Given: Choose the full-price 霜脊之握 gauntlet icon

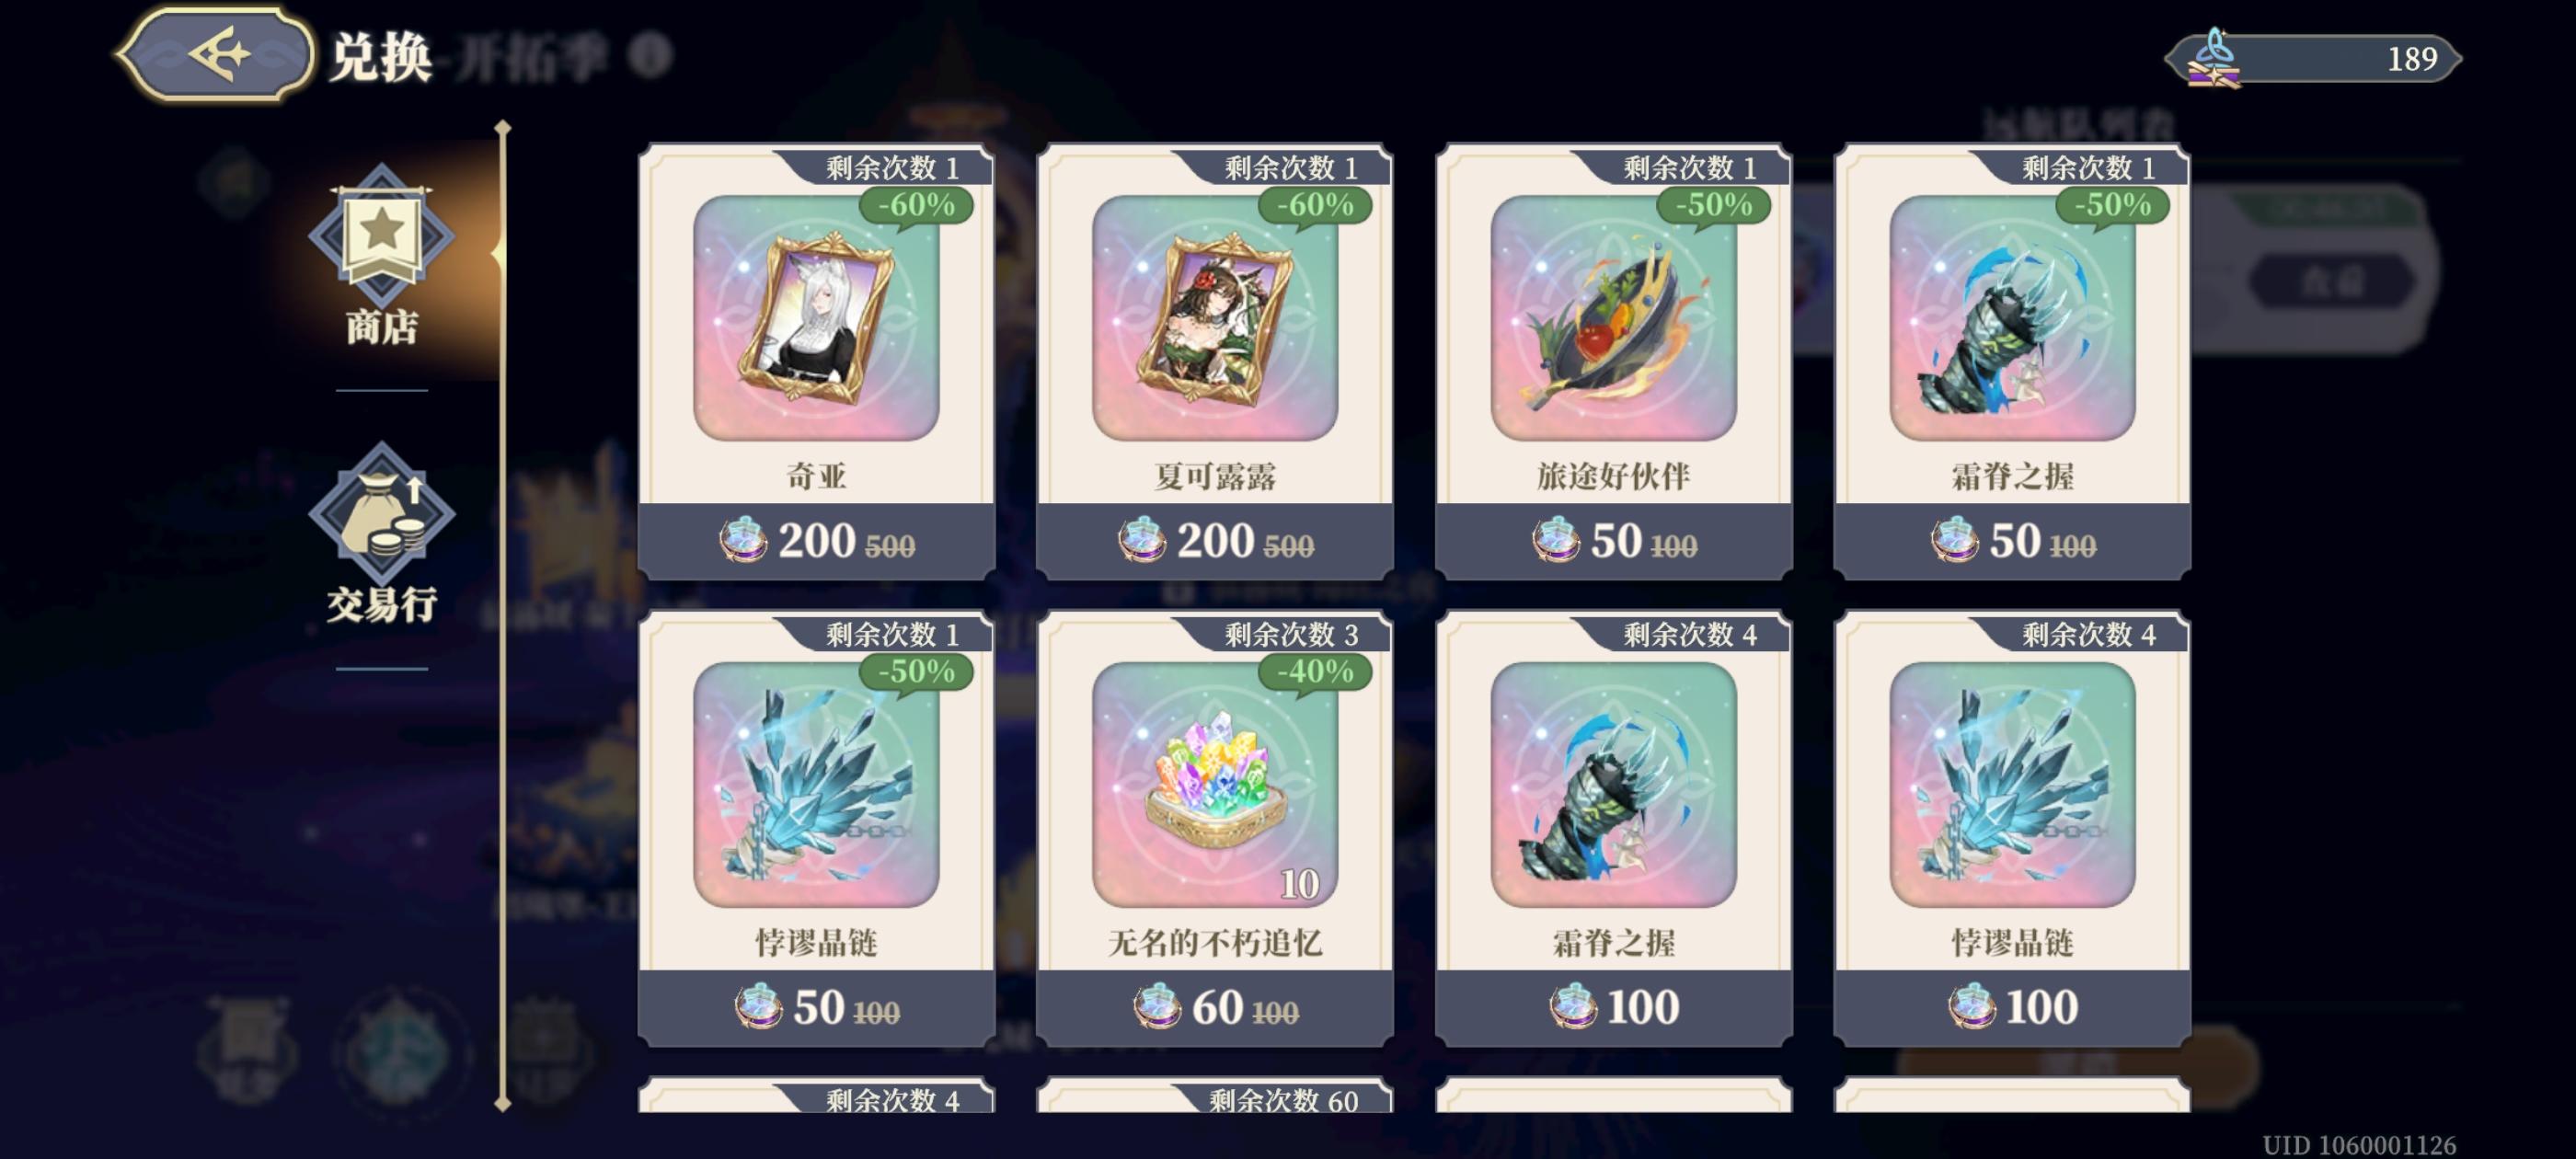Looking at the screenshot, I should tap(1613, 785).
